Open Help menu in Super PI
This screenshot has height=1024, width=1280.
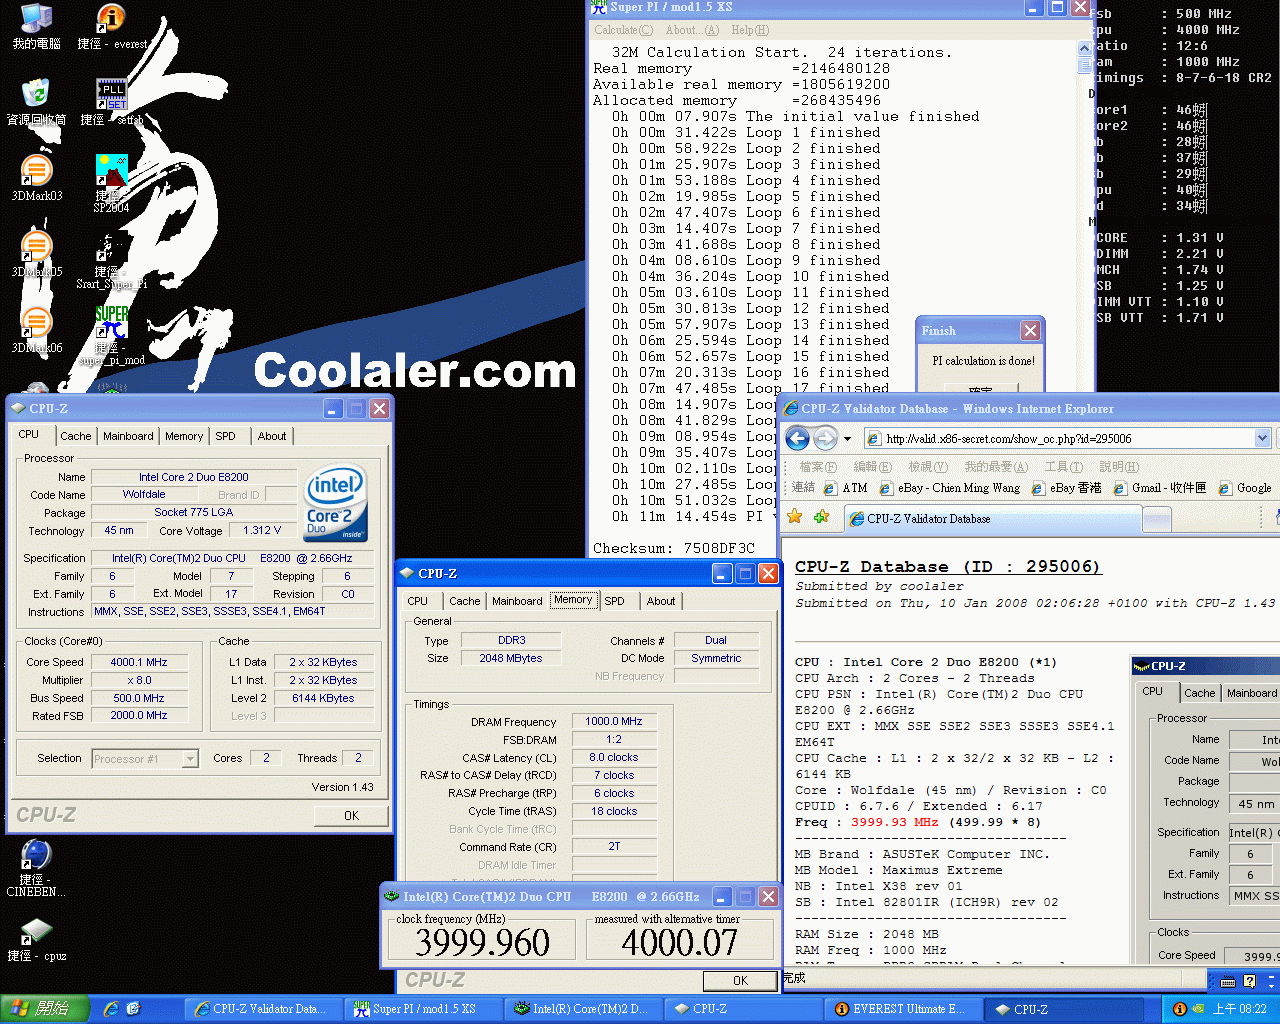(x=750, y=30)
